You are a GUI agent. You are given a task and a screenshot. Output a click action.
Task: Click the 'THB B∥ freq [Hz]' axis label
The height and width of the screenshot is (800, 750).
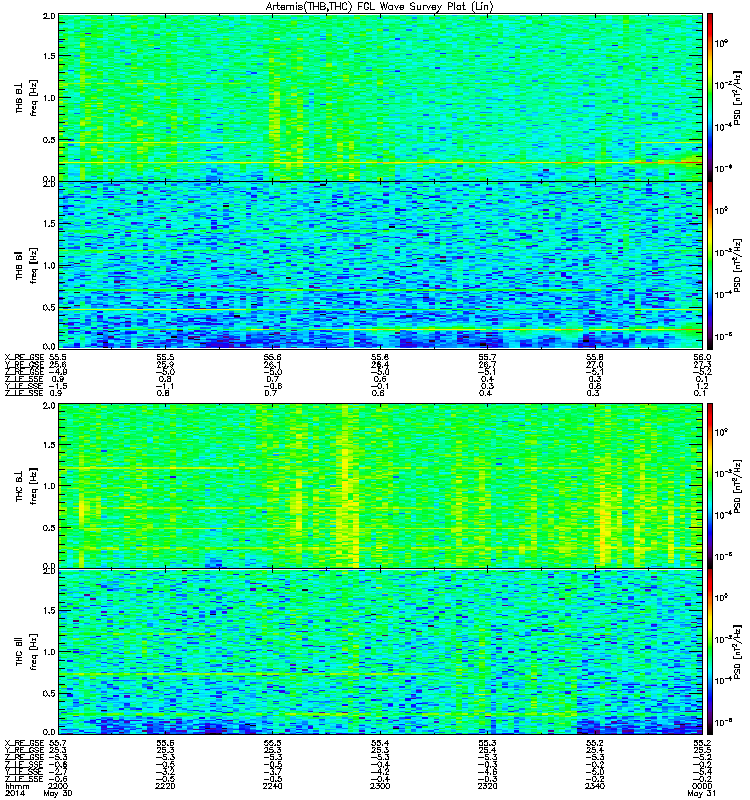[26, 266]
